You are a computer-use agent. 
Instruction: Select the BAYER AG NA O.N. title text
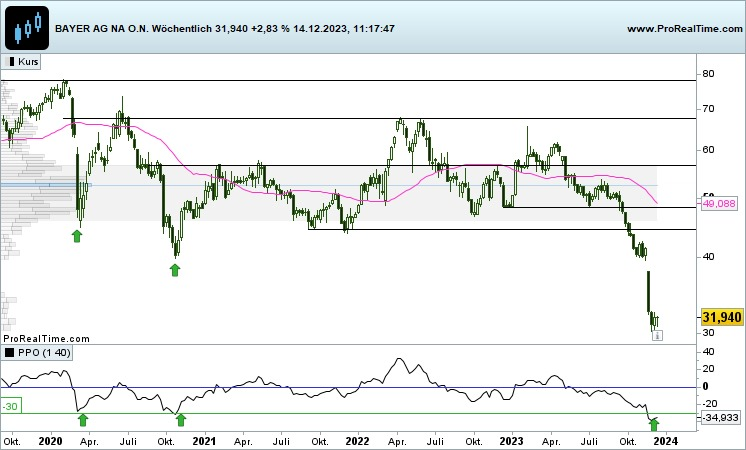click(102, 29)
